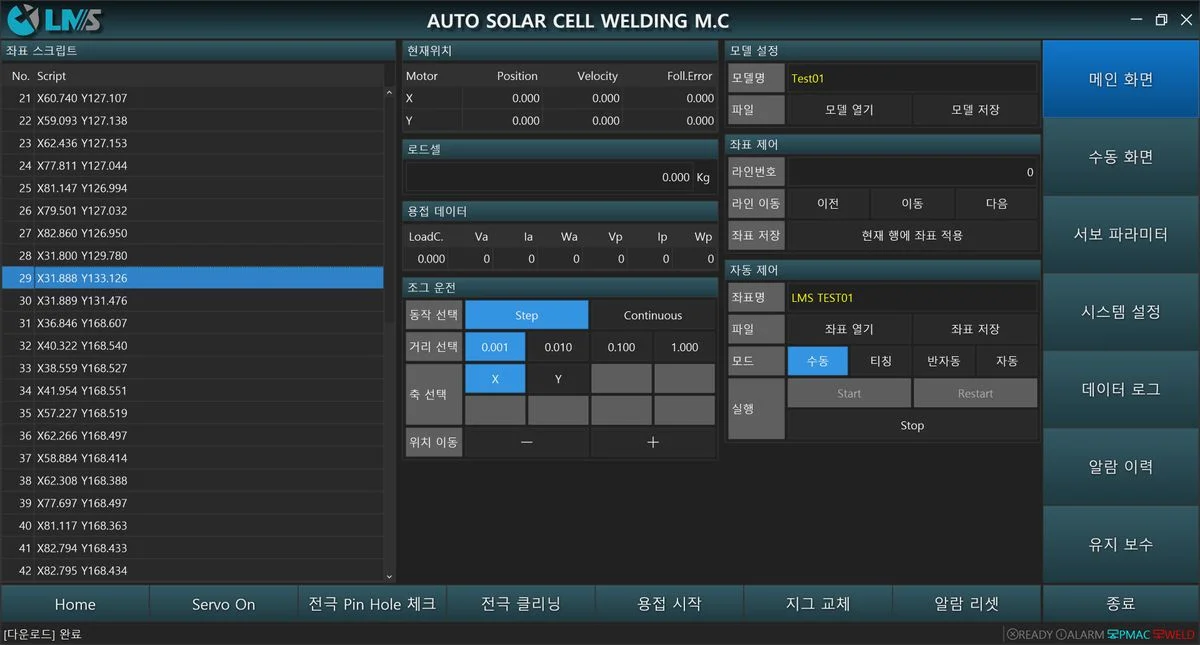Go to 서보 파라미터 screen

point(1120,234)
